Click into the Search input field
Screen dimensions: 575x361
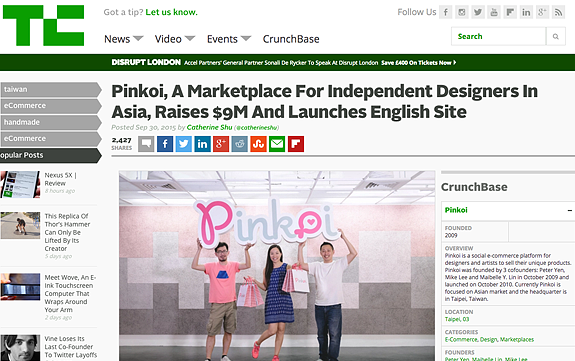point(498,36)
